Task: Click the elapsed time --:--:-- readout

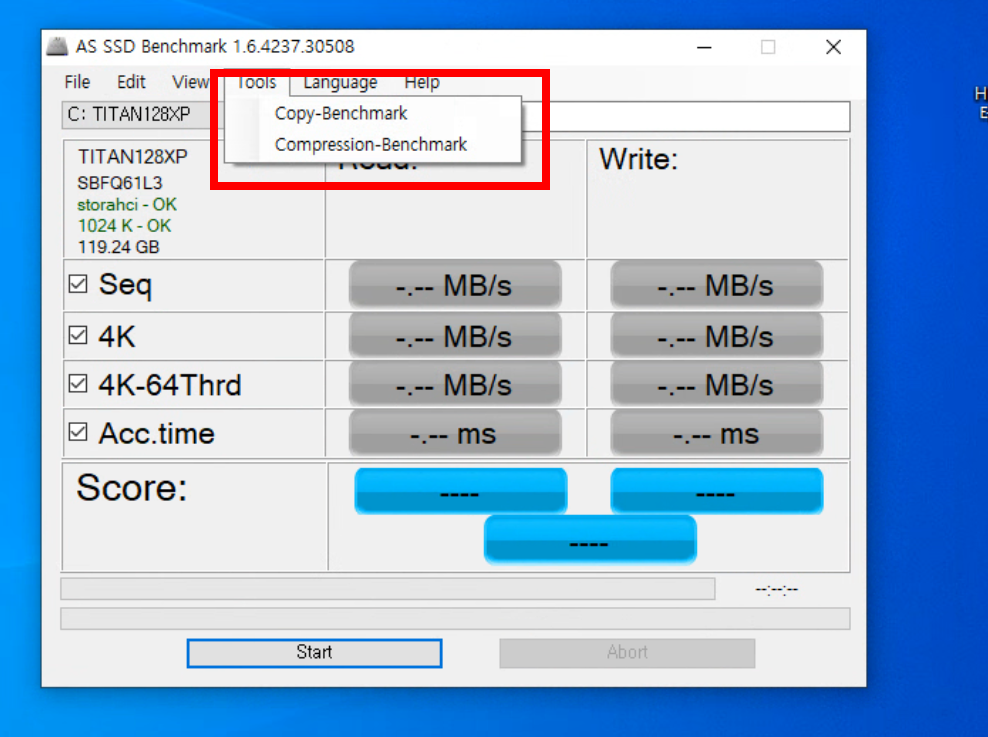Action: tap(776, 590)
